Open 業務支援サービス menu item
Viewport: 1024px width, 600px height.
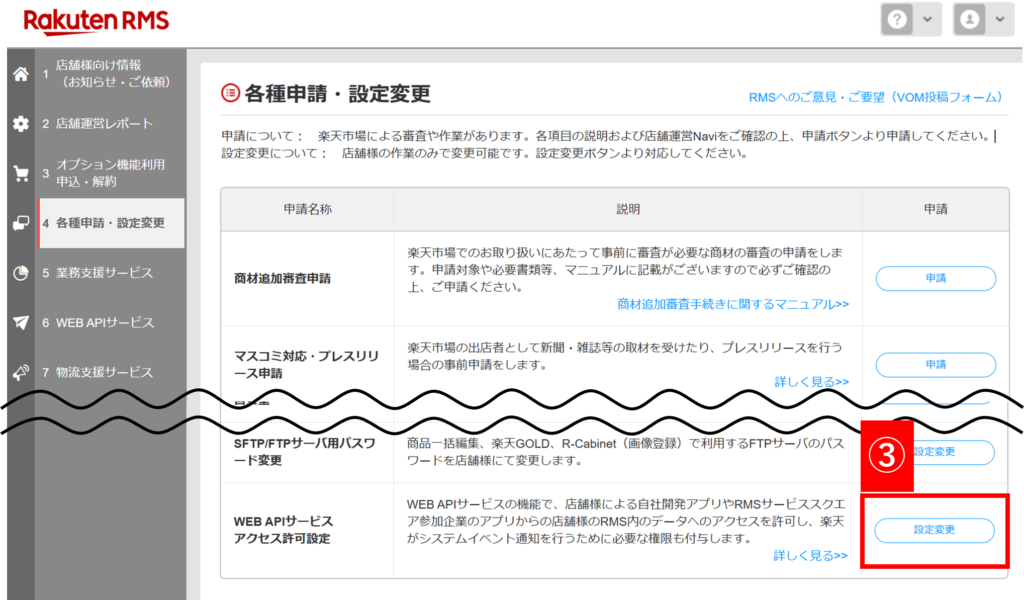pos(112,273)
